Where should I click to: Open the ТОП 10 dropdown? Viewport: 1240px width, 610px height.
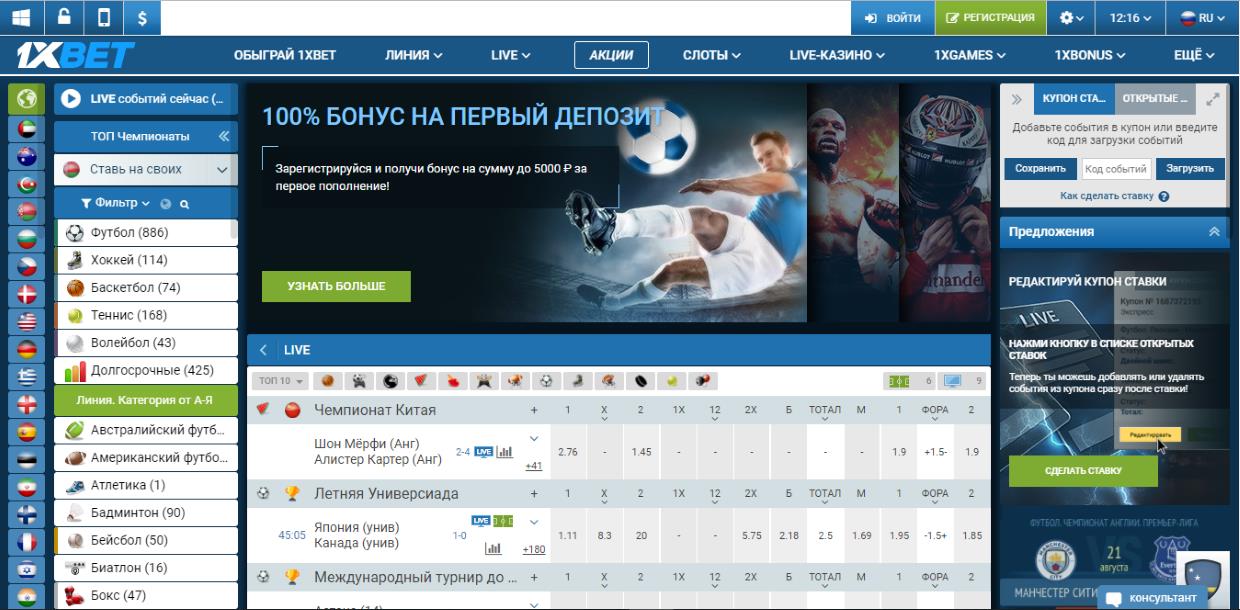283,381
